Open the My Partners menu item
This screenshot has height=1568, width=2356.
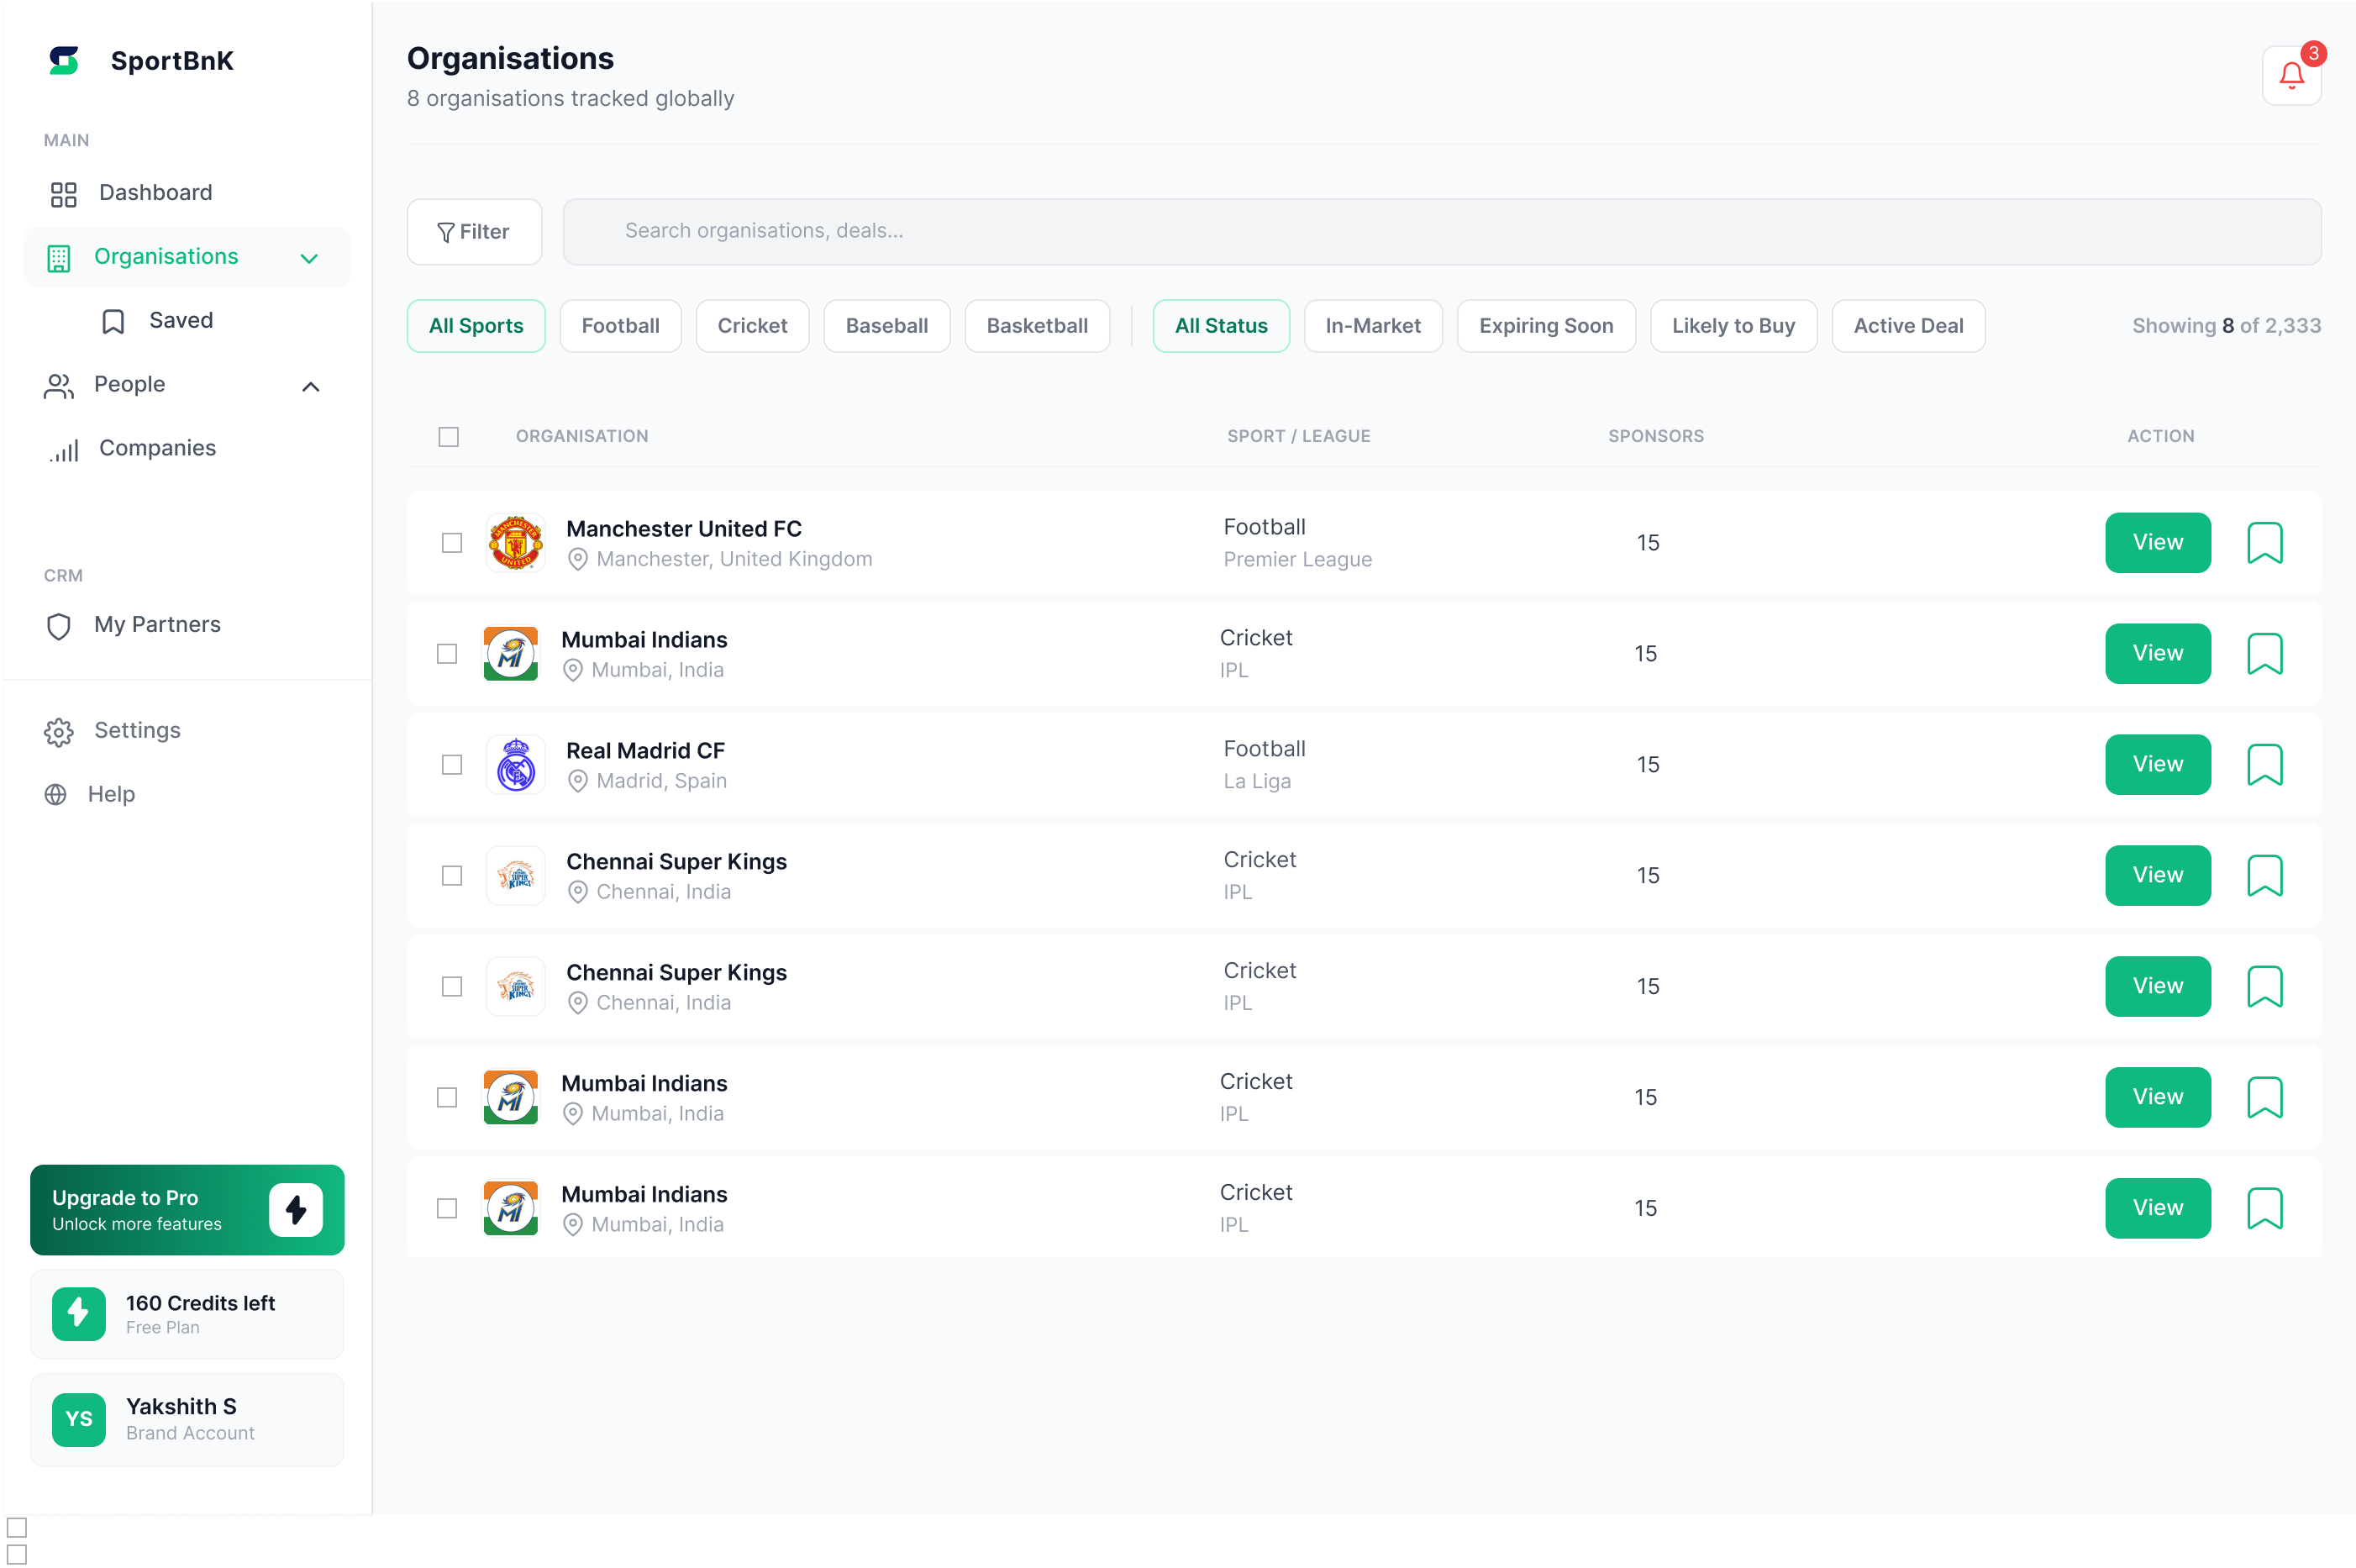[x=187, y=626]
